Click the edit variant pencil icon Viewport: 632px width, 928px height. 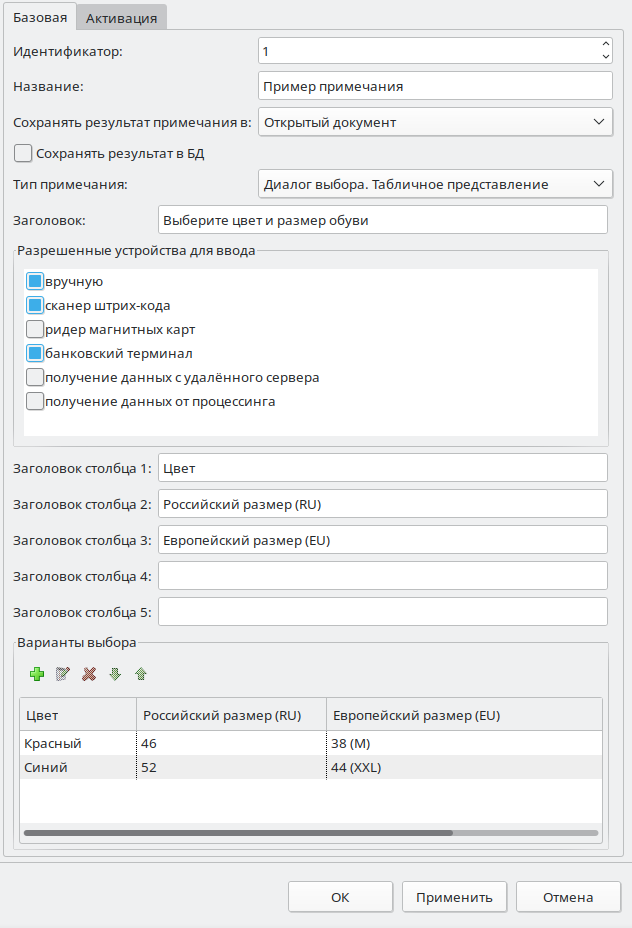[x=63, y=674]
